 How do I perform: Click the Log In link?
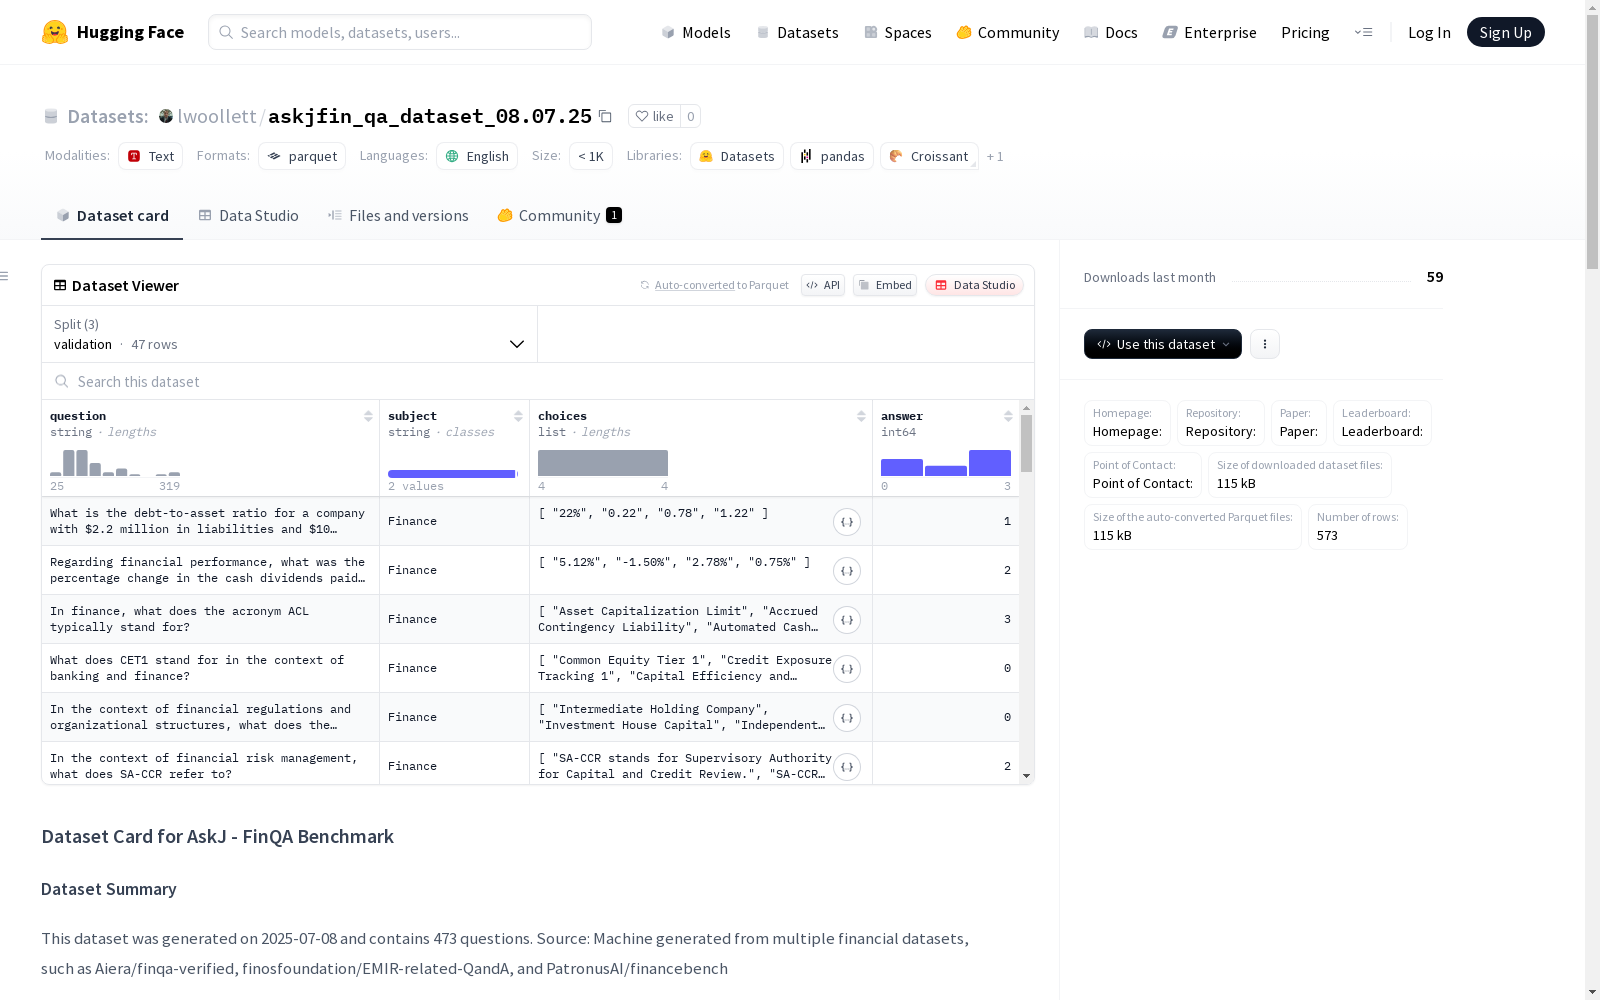click(x=1429, y=32)
